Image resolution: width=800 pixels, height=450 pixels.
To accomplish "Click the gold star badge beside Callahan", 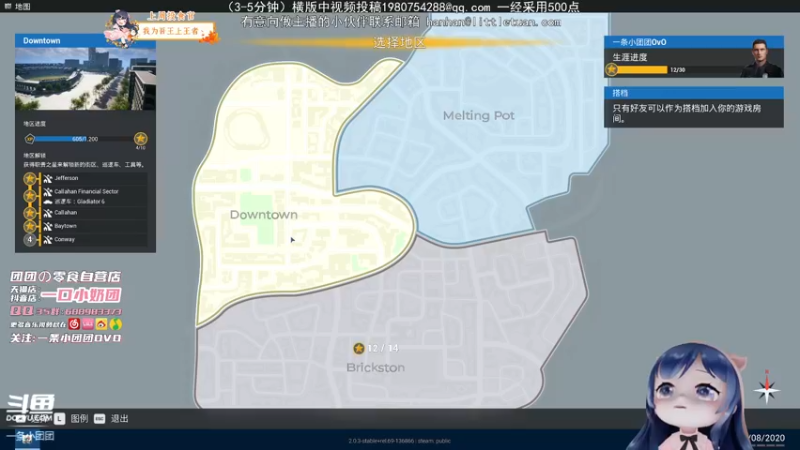I will click(30, 213).
